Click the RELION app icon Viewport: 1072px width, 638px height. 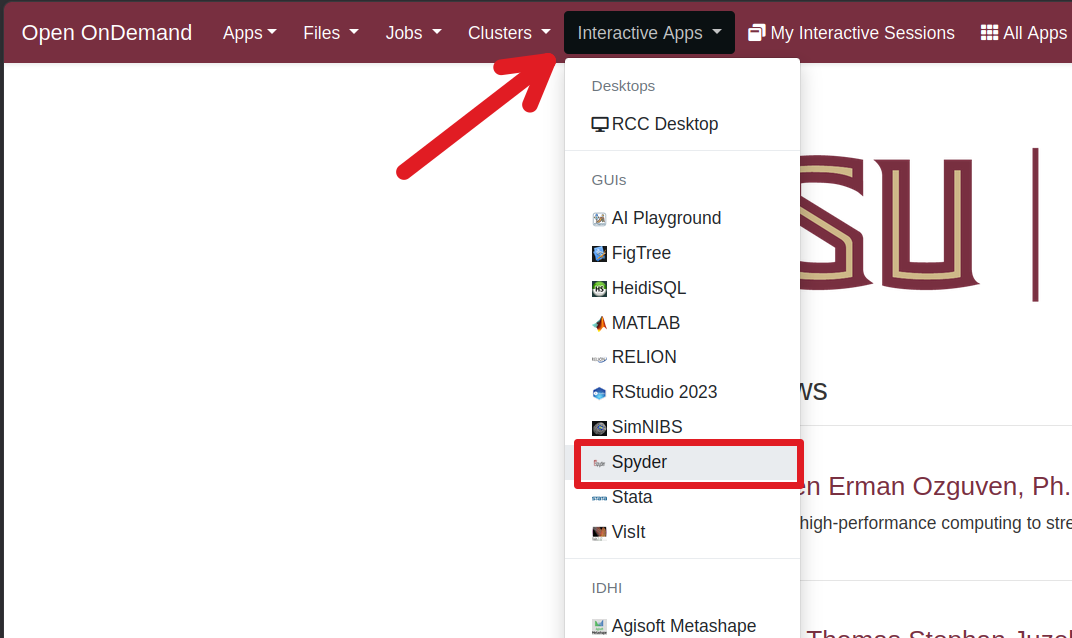coord(599,358)
